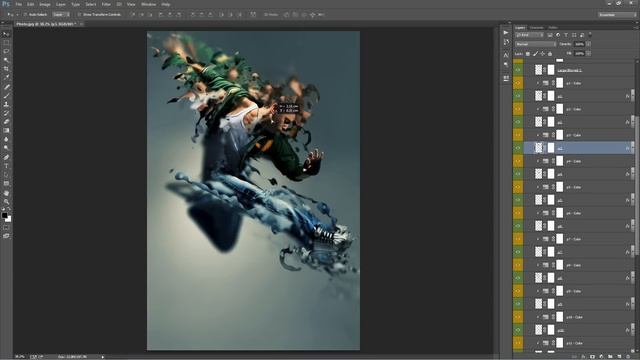The height and width of the screenshot is (360, 640).
Task: Open the Essentials workspace dropdown
Action: (617, 15)
